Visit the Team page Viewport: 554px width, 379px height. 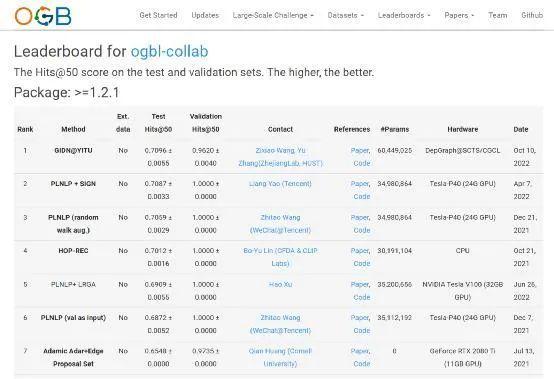(x=497, y=16)
